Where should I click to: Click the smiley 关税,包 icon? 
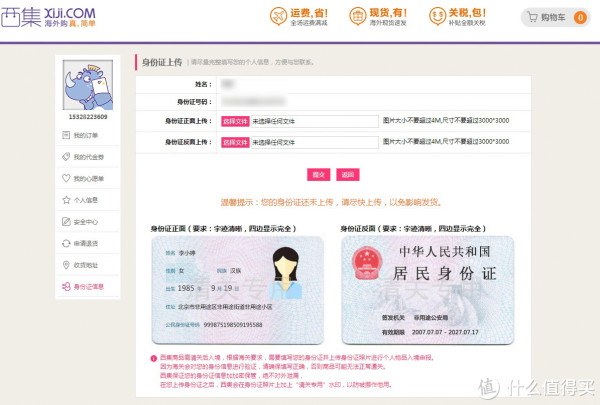tap(437, 16)
